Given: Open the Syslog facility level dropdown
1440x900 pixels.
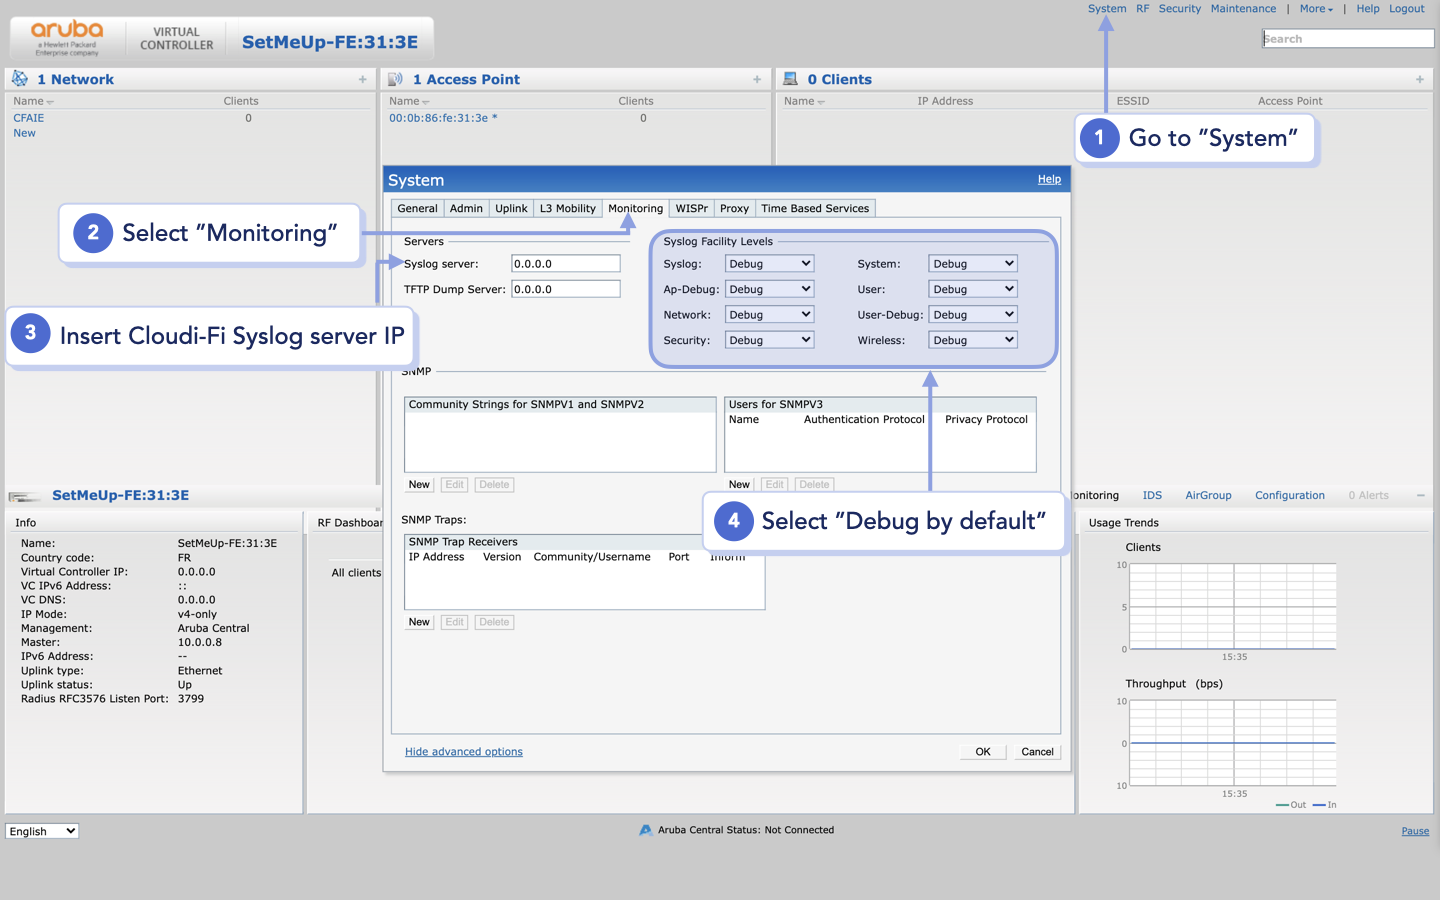Looking at the screenshot, I should point(769,263).
